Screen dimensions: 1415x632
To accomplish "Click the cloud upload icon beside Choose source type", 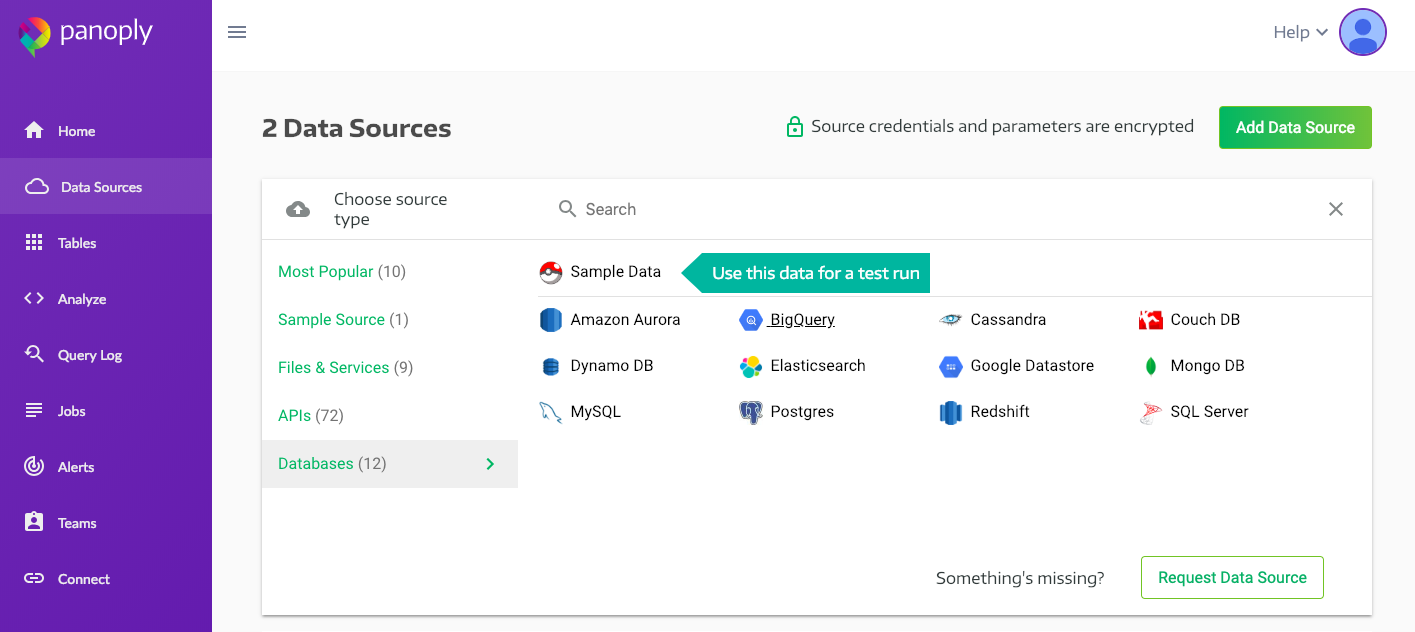I will (x=298, y=209).
